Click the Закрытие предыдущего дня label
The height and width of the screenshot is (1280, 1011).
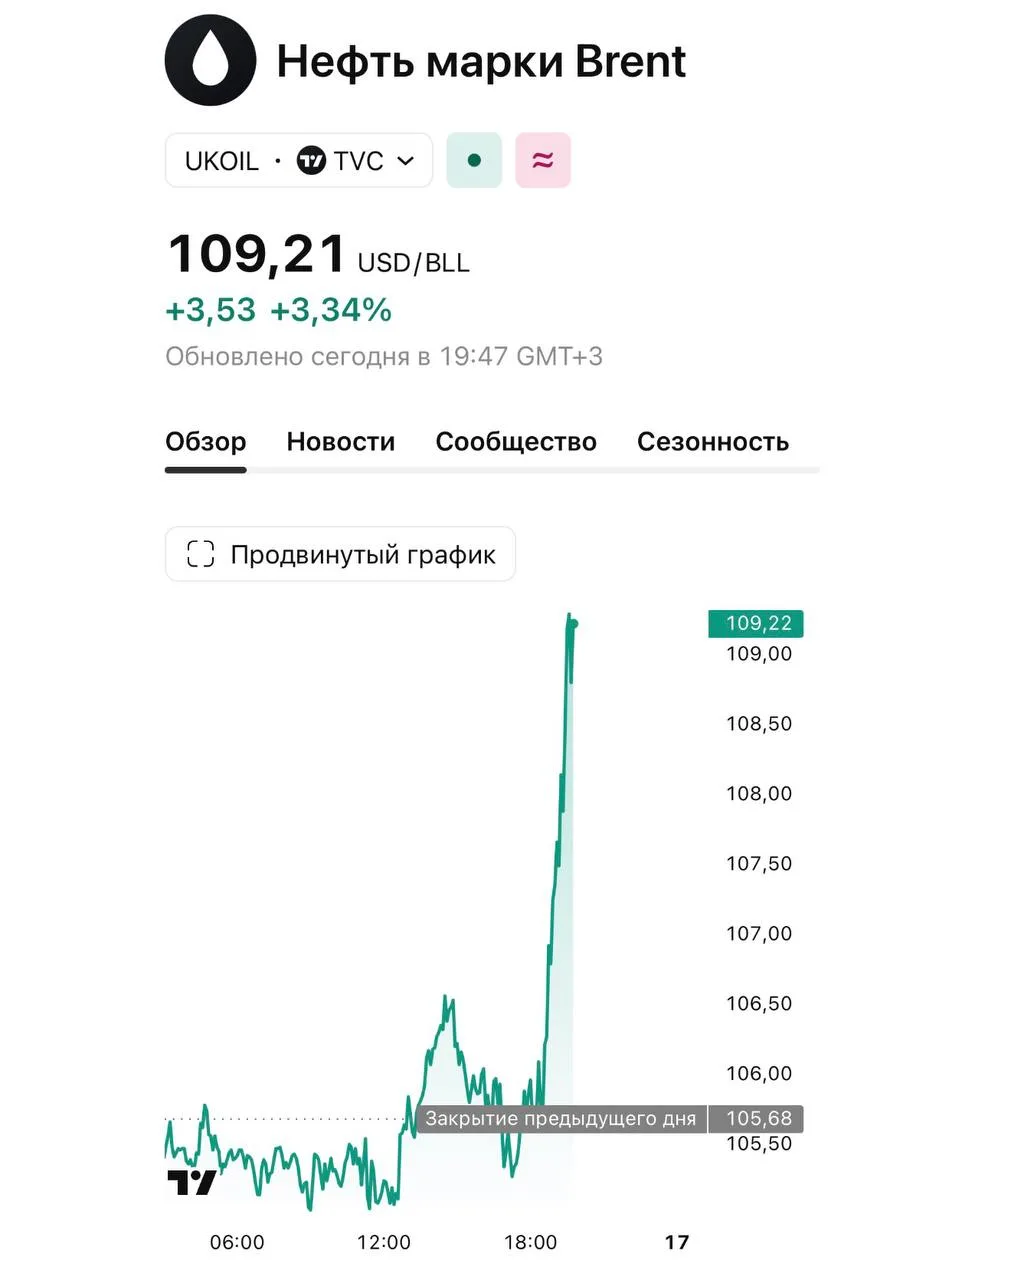point(561,1118)
